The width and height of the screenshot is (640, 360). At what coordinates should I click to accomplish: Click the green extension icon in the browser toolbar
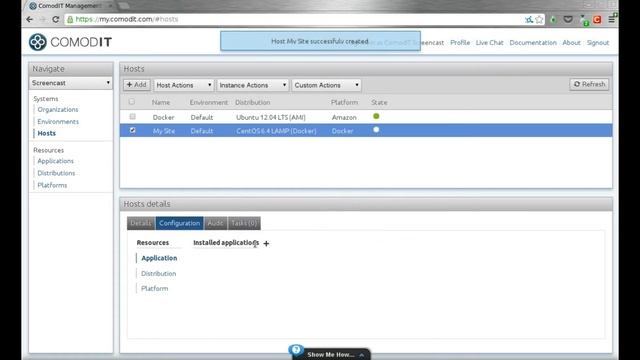pyautogui.click(x=553, y=19)
